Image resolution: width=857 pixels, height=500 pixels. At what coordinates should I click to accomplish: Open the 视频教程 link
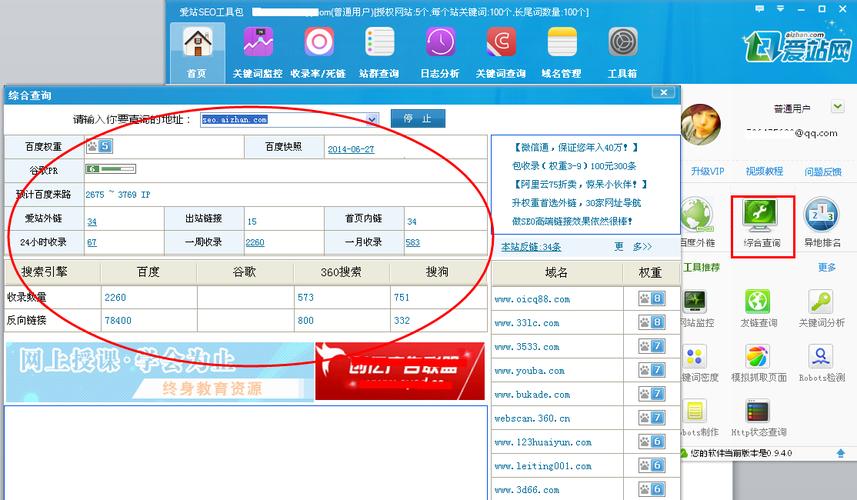764,172
